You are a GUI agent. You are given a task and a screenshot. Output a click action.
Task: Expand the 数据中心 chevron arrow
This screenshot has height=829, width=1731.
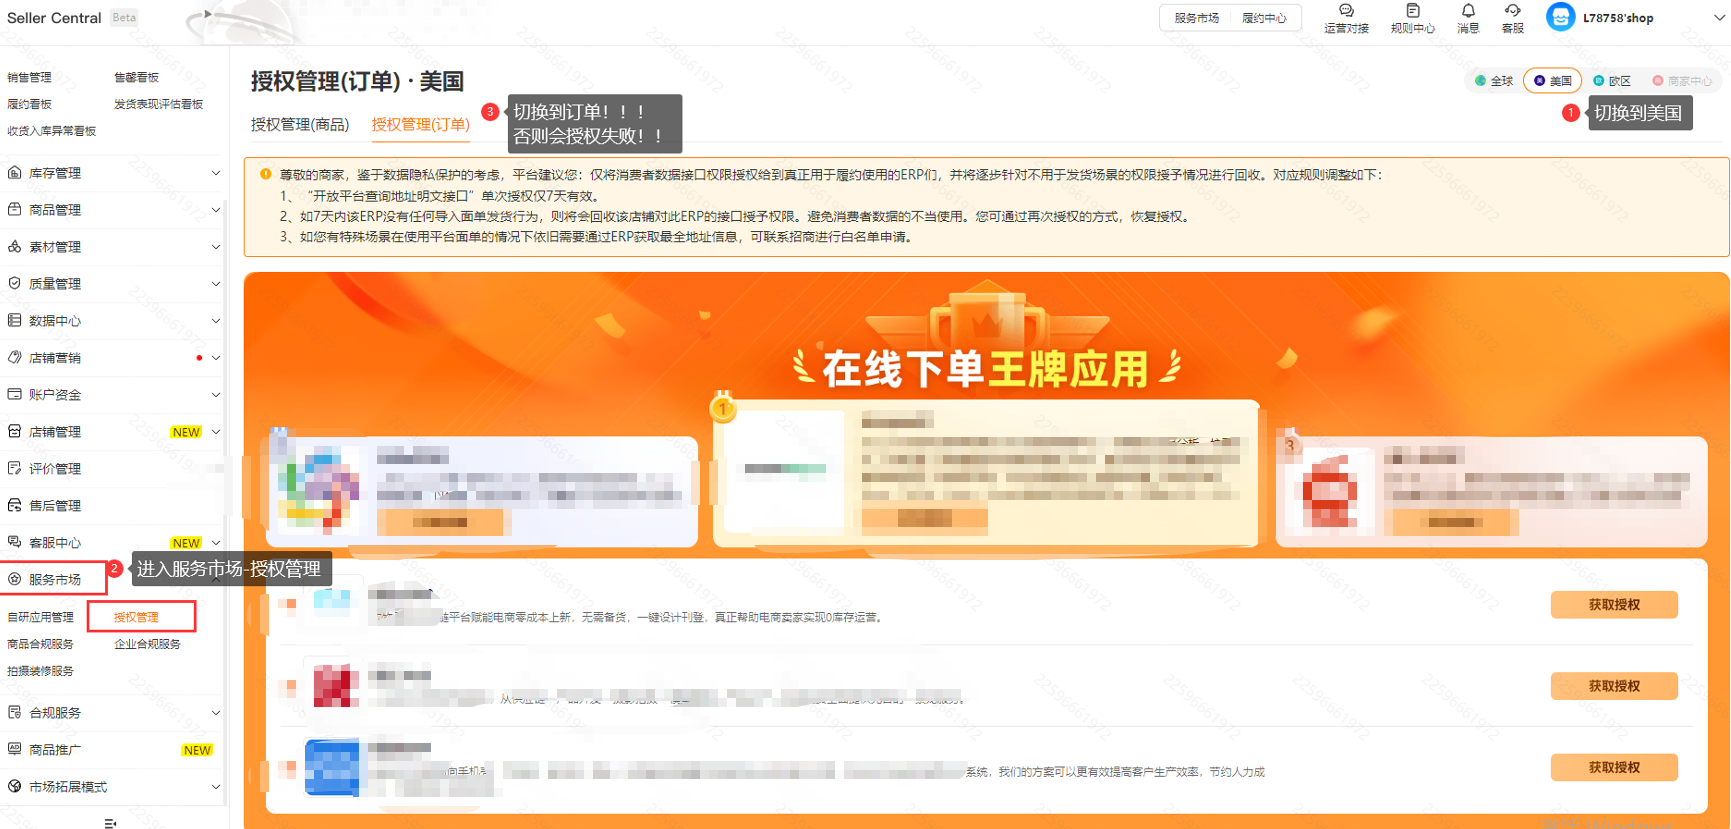(x=215, y=321)
